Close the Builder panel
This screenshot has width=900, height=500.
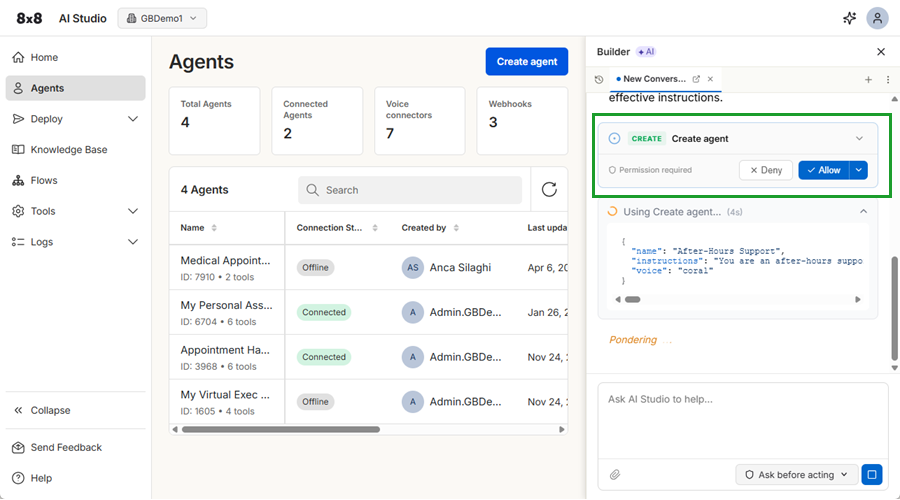point(880,52)
